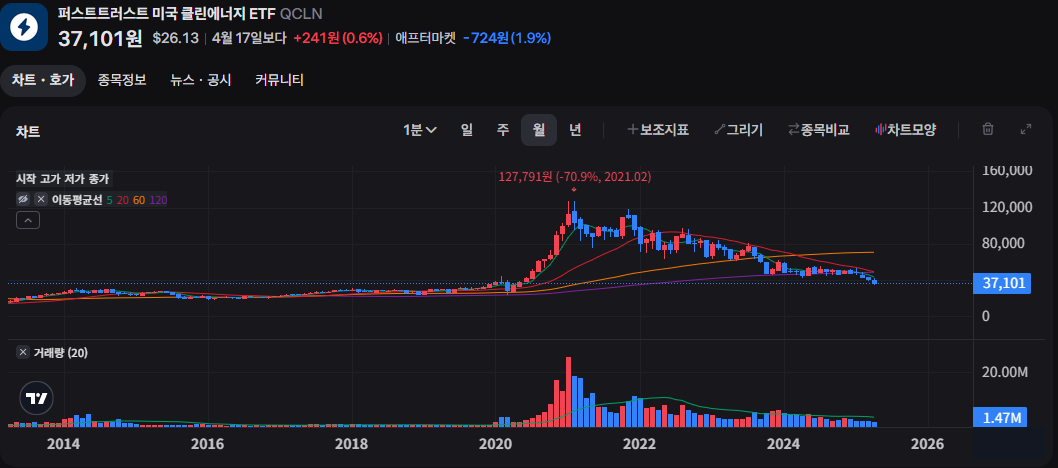The width and height of the screenshot is (1058, 468).
Task: Change chart style via 차트모양
Action: coord(905,130)
